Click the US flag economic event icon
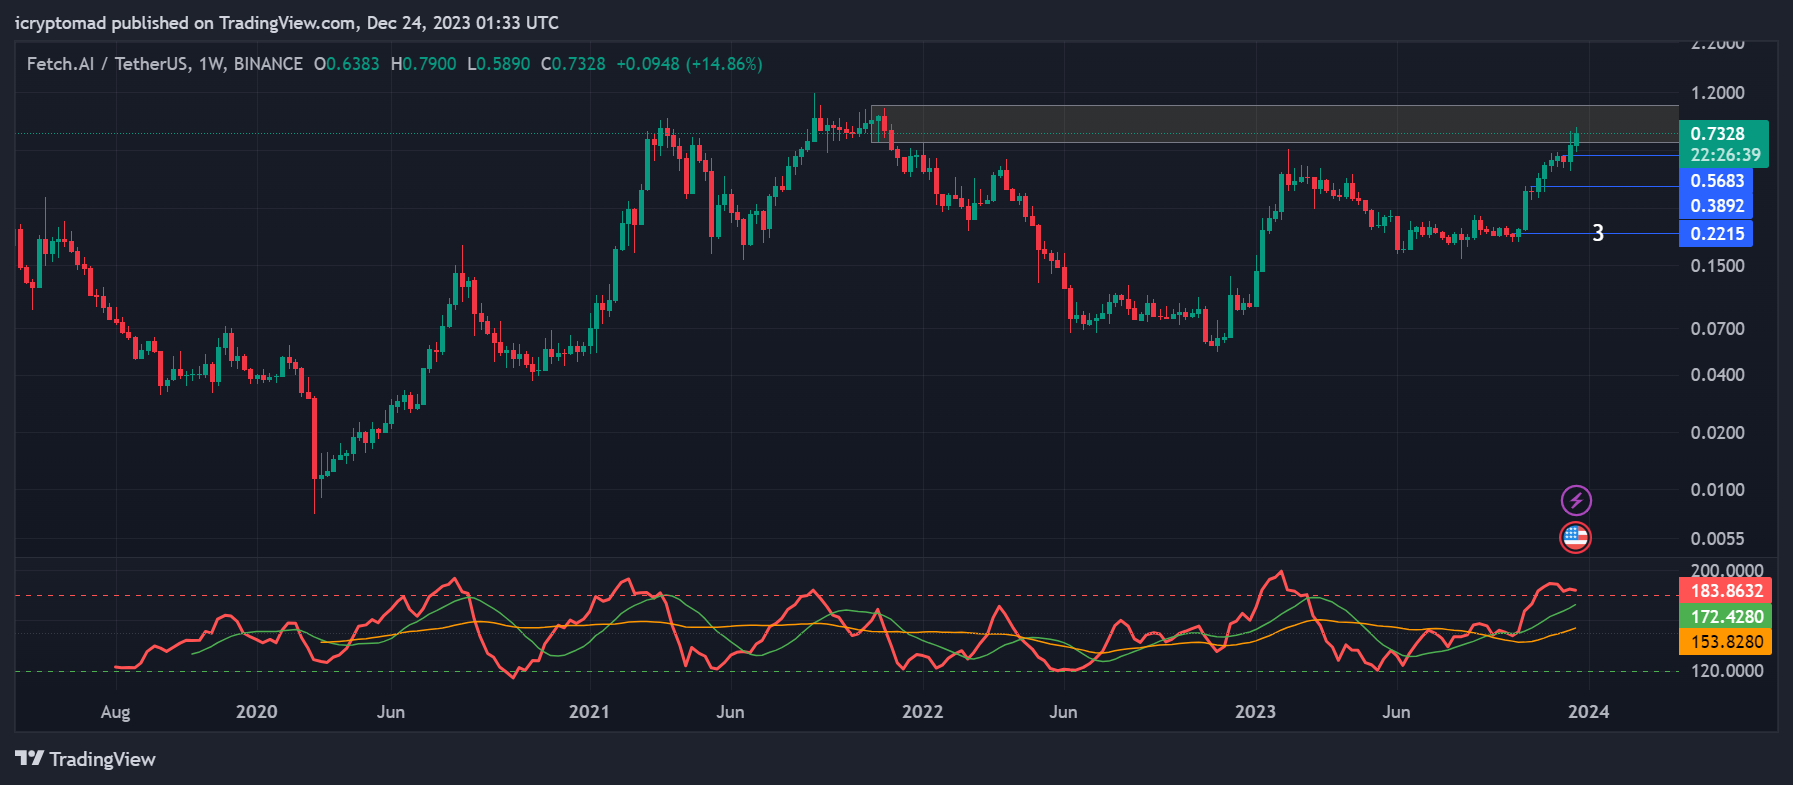The image size is (1793, 785). (x=1576, y=538)
